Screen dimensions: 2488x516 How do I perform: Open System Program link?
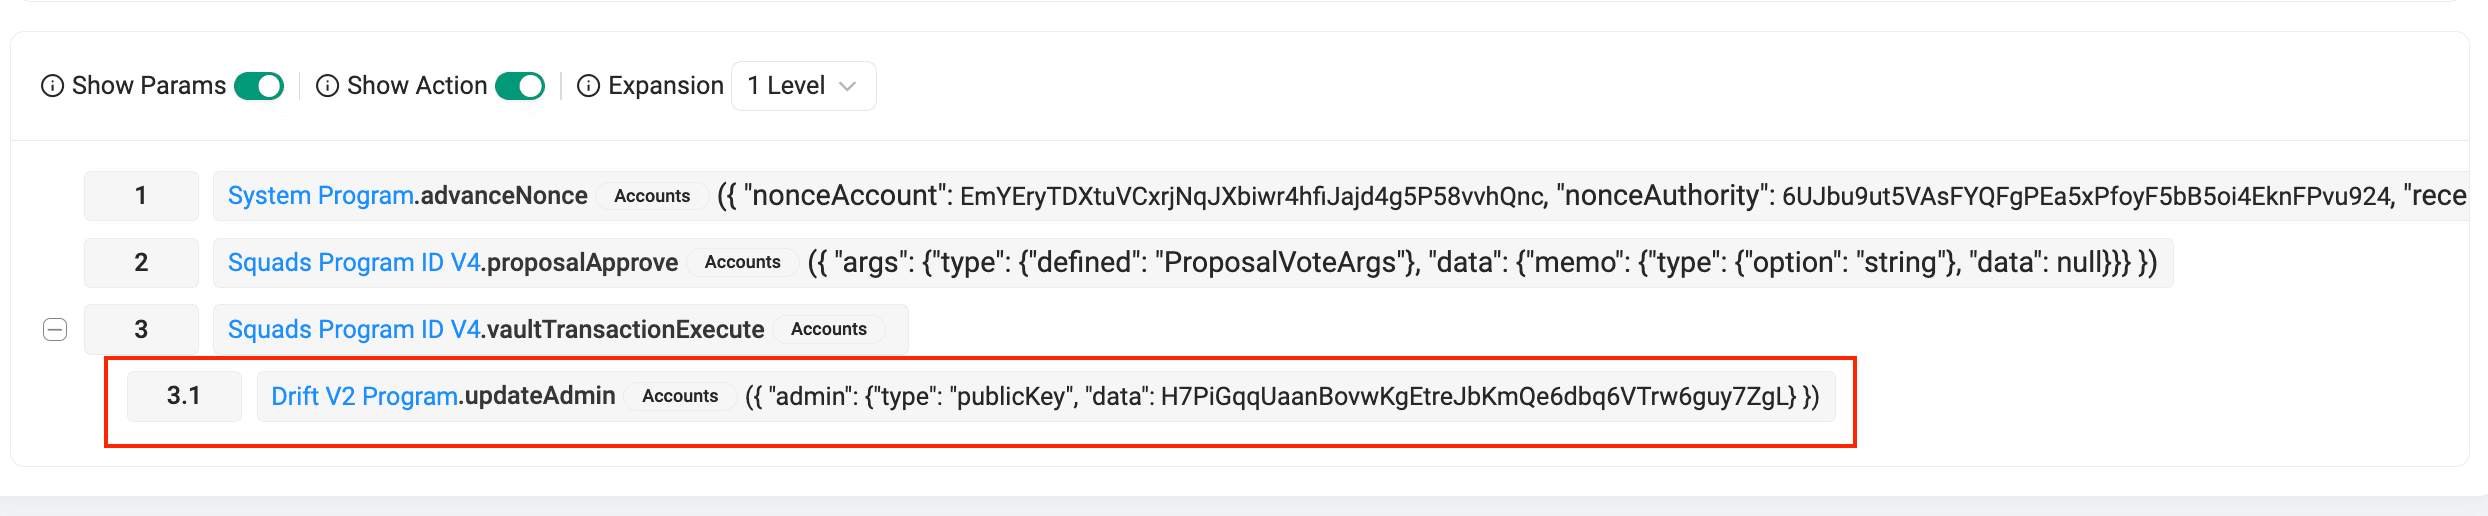click(x=321, y=196)
